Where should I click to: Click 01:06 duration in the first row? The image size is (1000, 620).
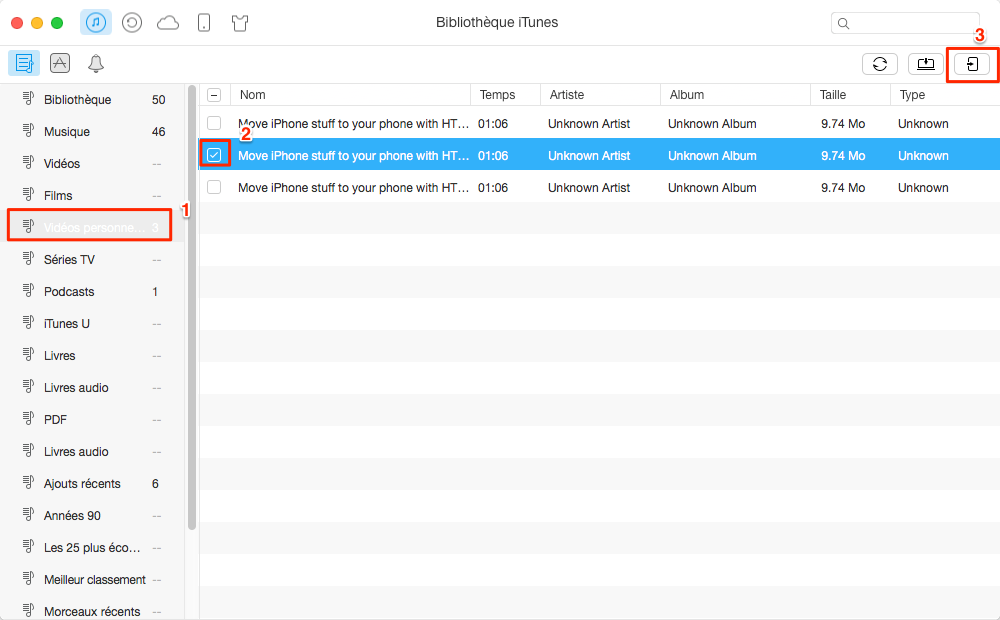pos(493,124)
